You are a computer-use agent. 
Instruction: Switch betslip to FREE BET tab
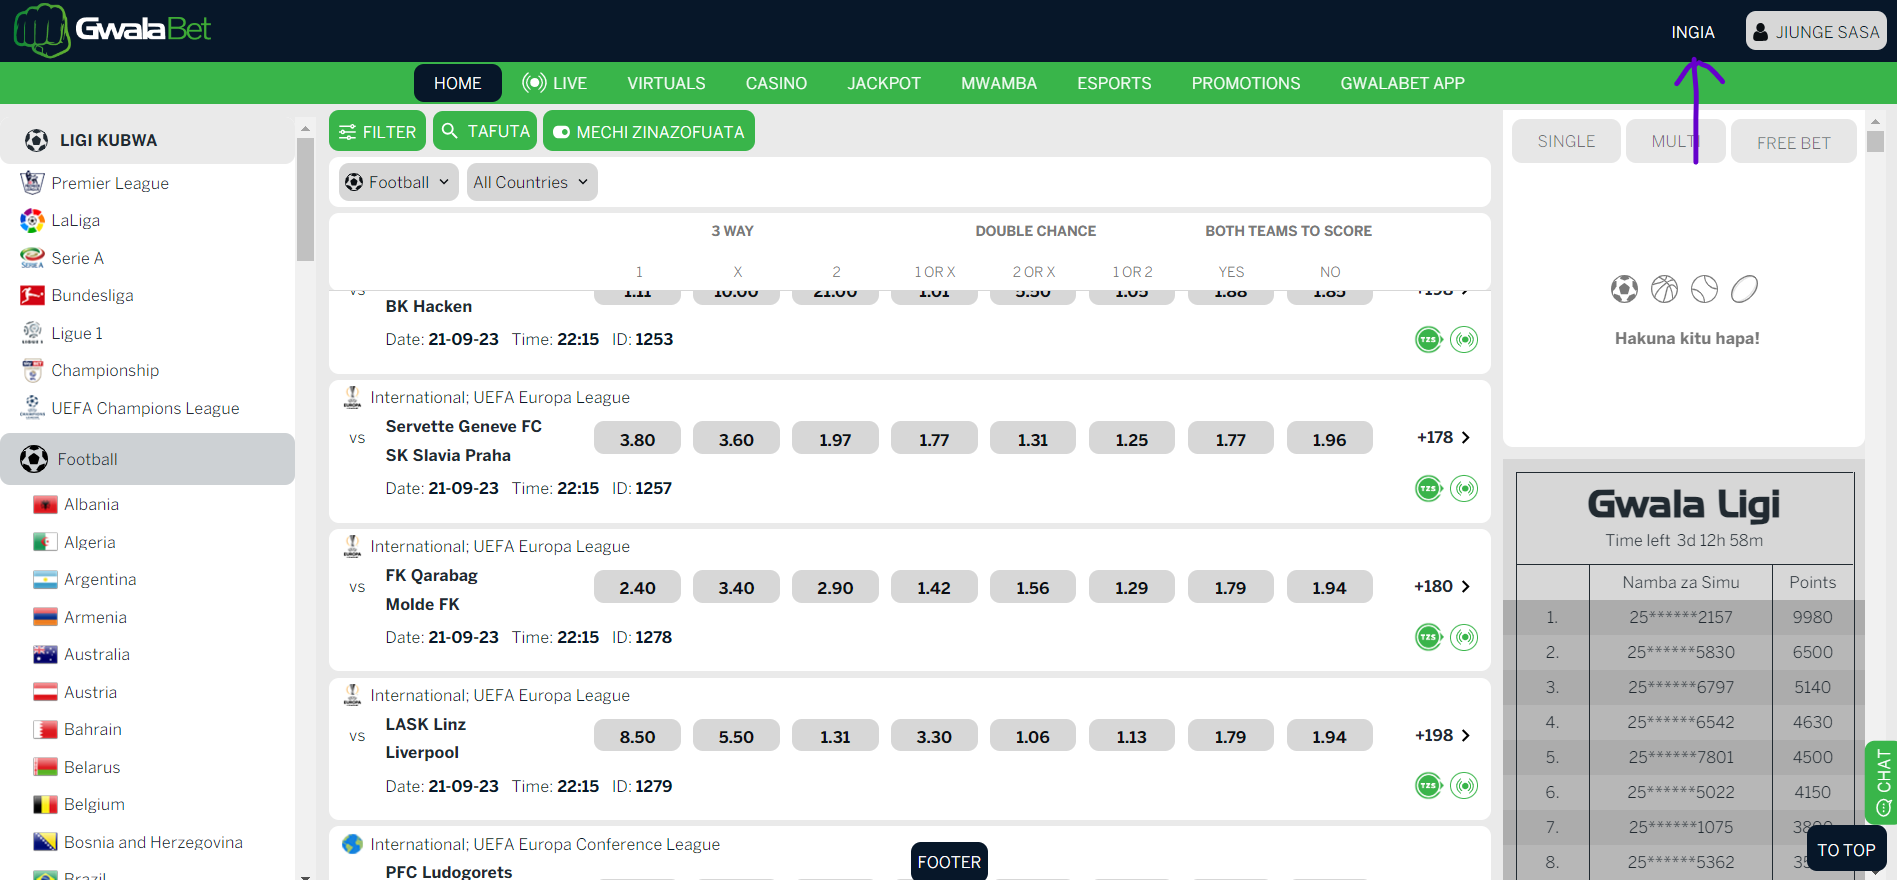1794,142
